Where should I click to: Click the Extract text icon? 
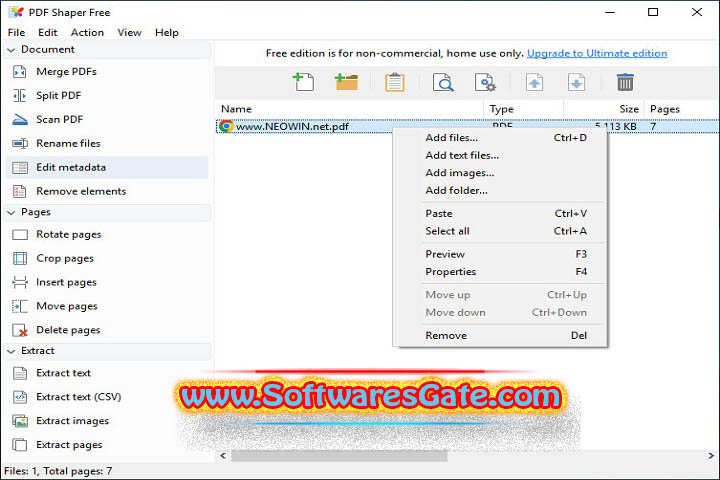click(x=20, y=373)
